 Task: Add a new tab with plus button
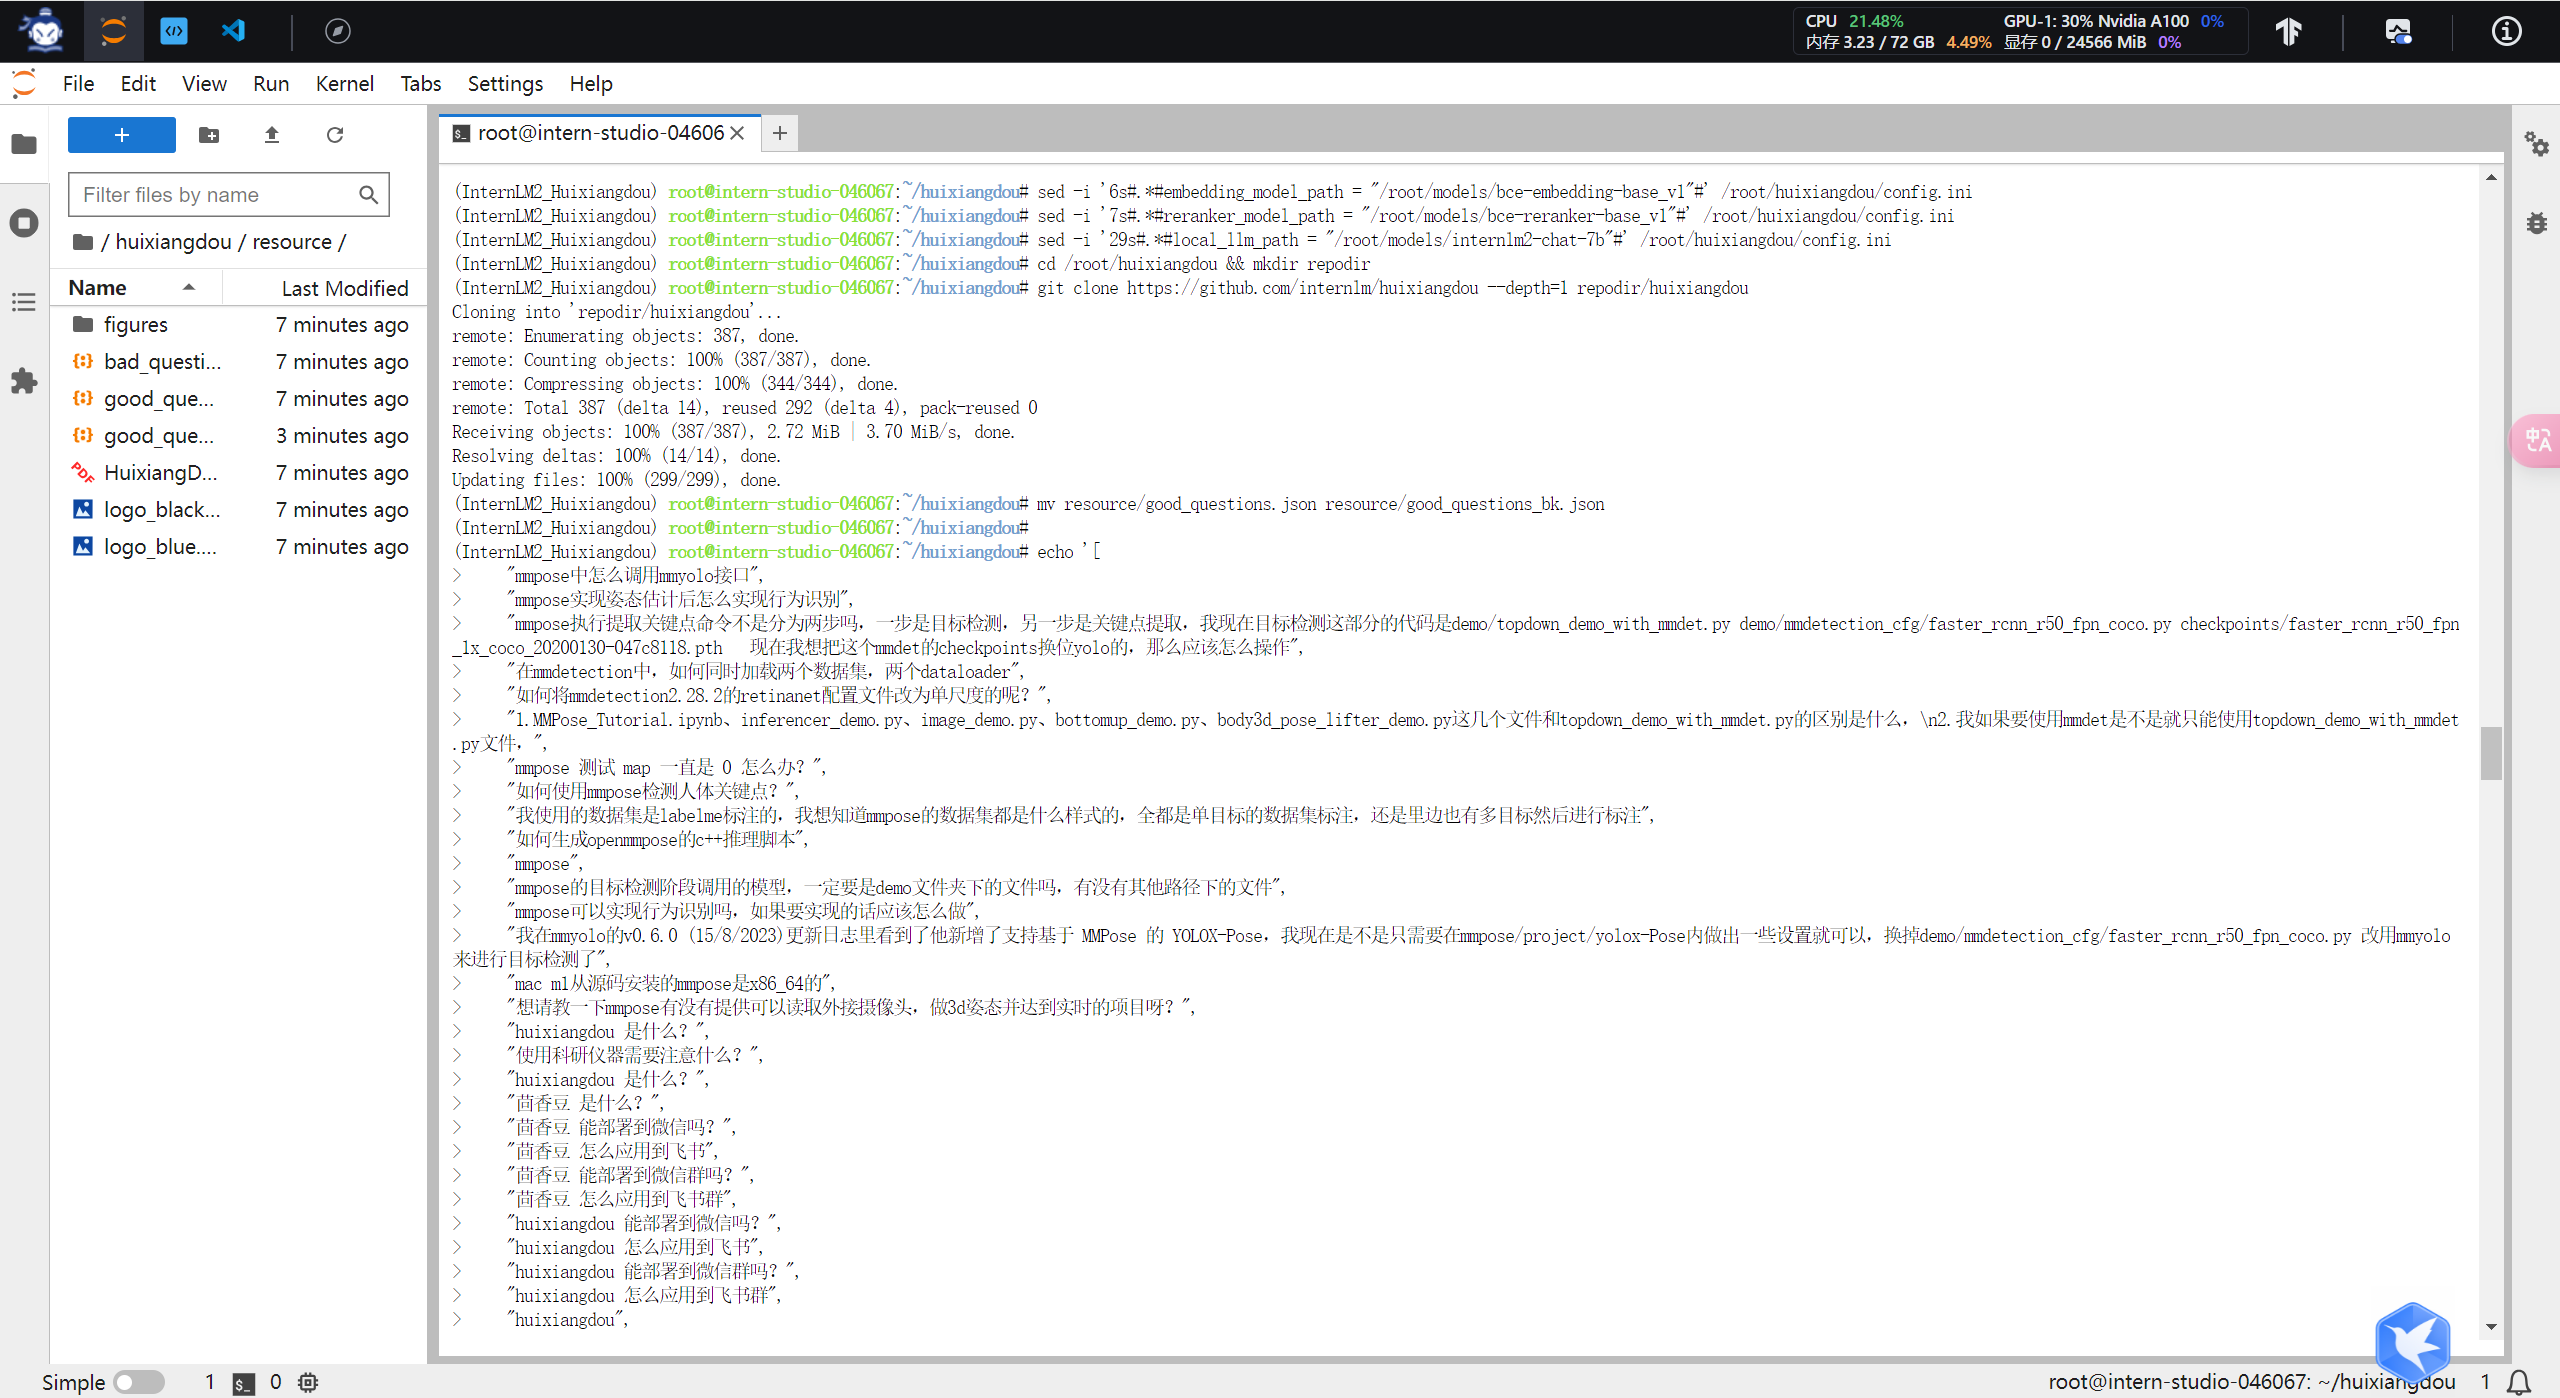(x=780, y=133)
